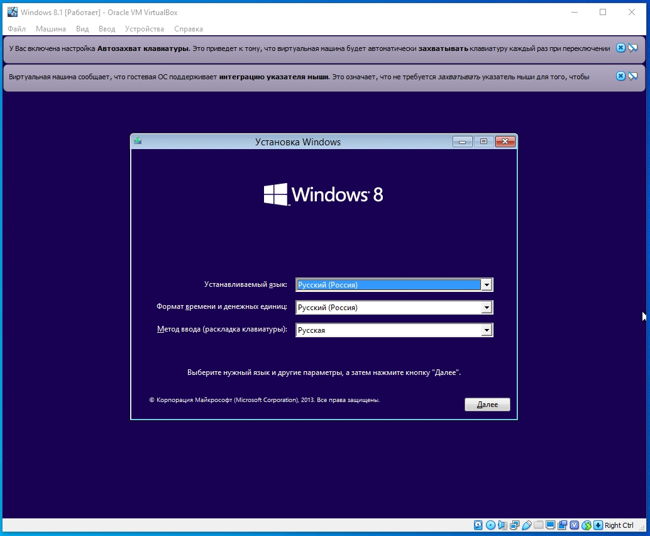The width and height of the screenshot is (650, 536).
Task: Click the "Русская" input method field
Action: pos(394,330)
